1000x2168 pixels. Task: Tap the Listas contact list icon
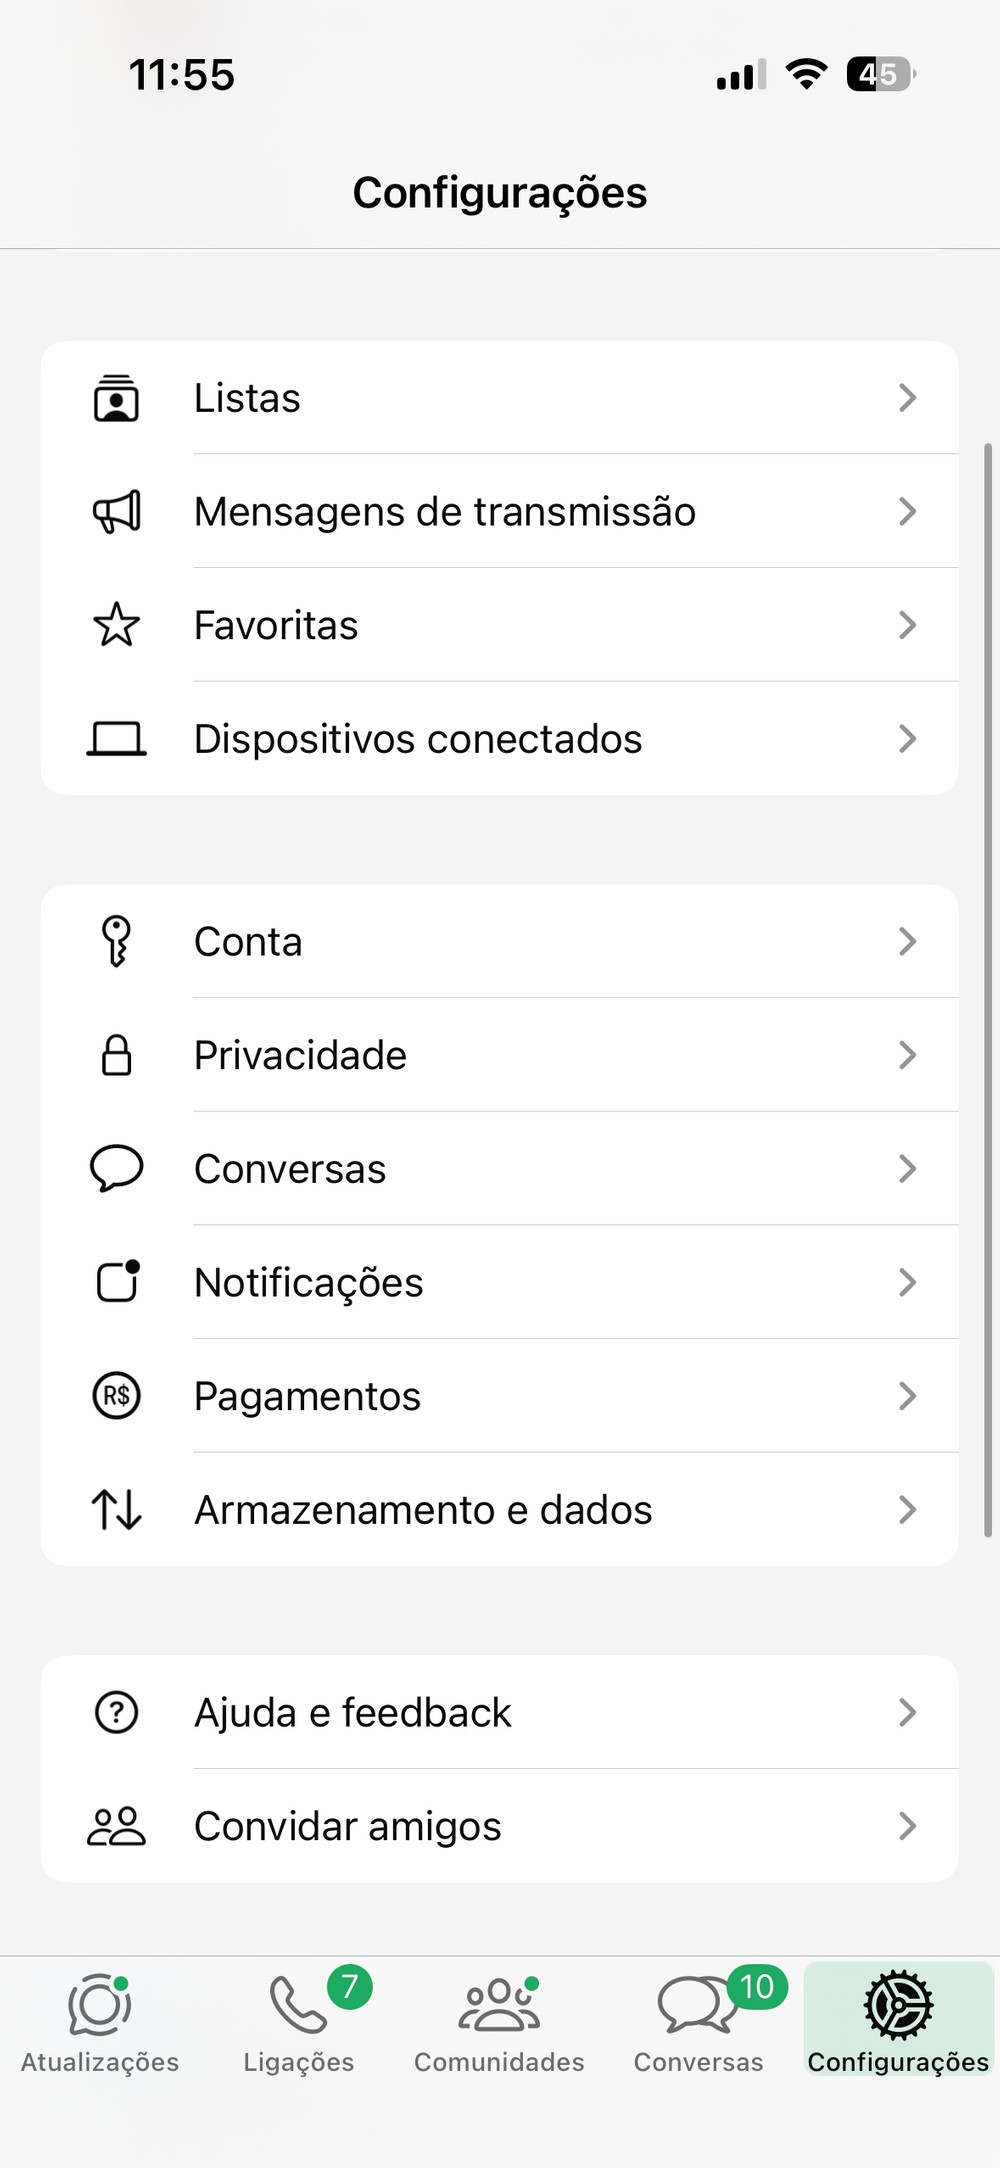pyautogui.click(x=117, y=398)
